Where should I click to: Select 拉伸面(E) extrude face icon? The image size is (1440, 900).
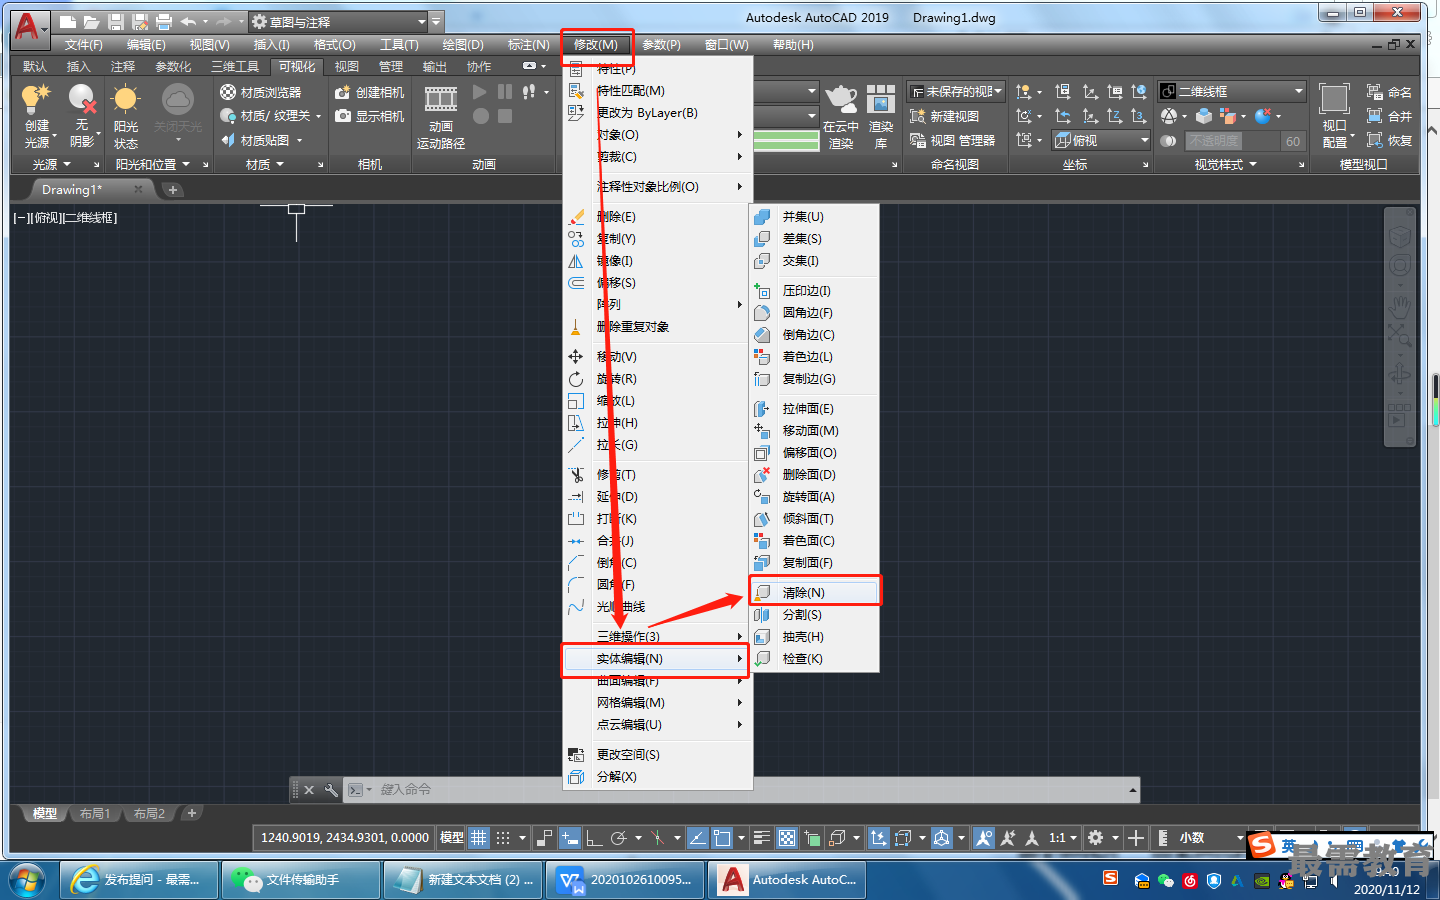(x=762, y=408)
